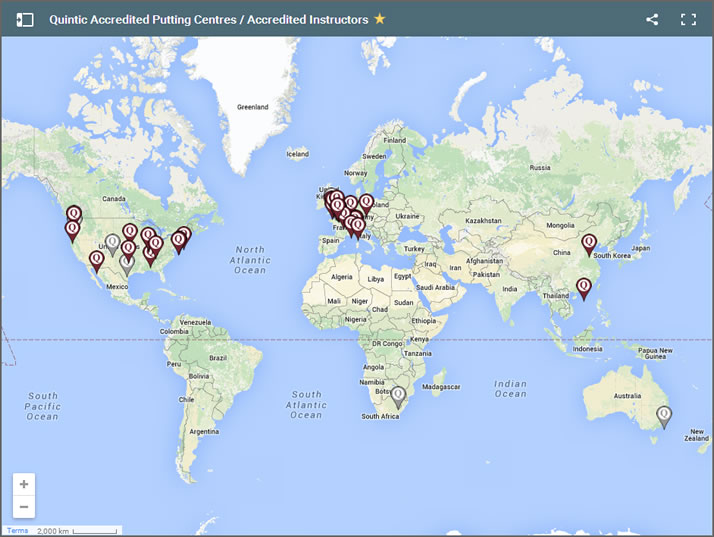This screenshot has width=714, height=537.
Task: Zoom in with the plus button
Action: pyautogui.click(x=24, y=484)
